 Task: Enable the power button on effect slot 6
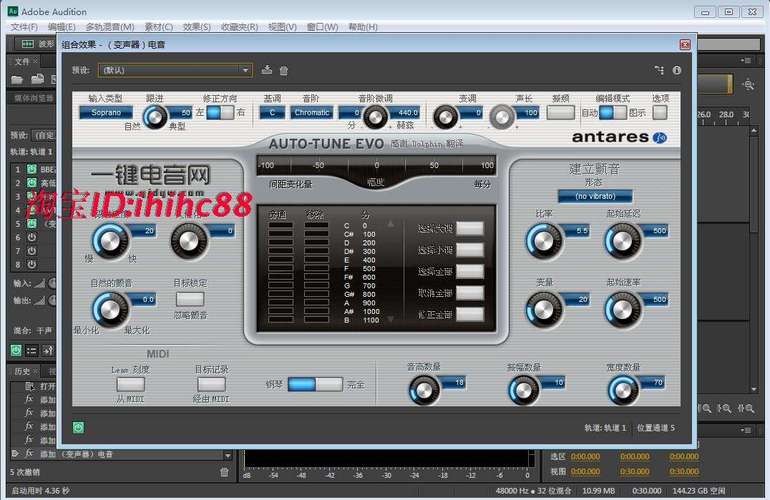[31, 237]
